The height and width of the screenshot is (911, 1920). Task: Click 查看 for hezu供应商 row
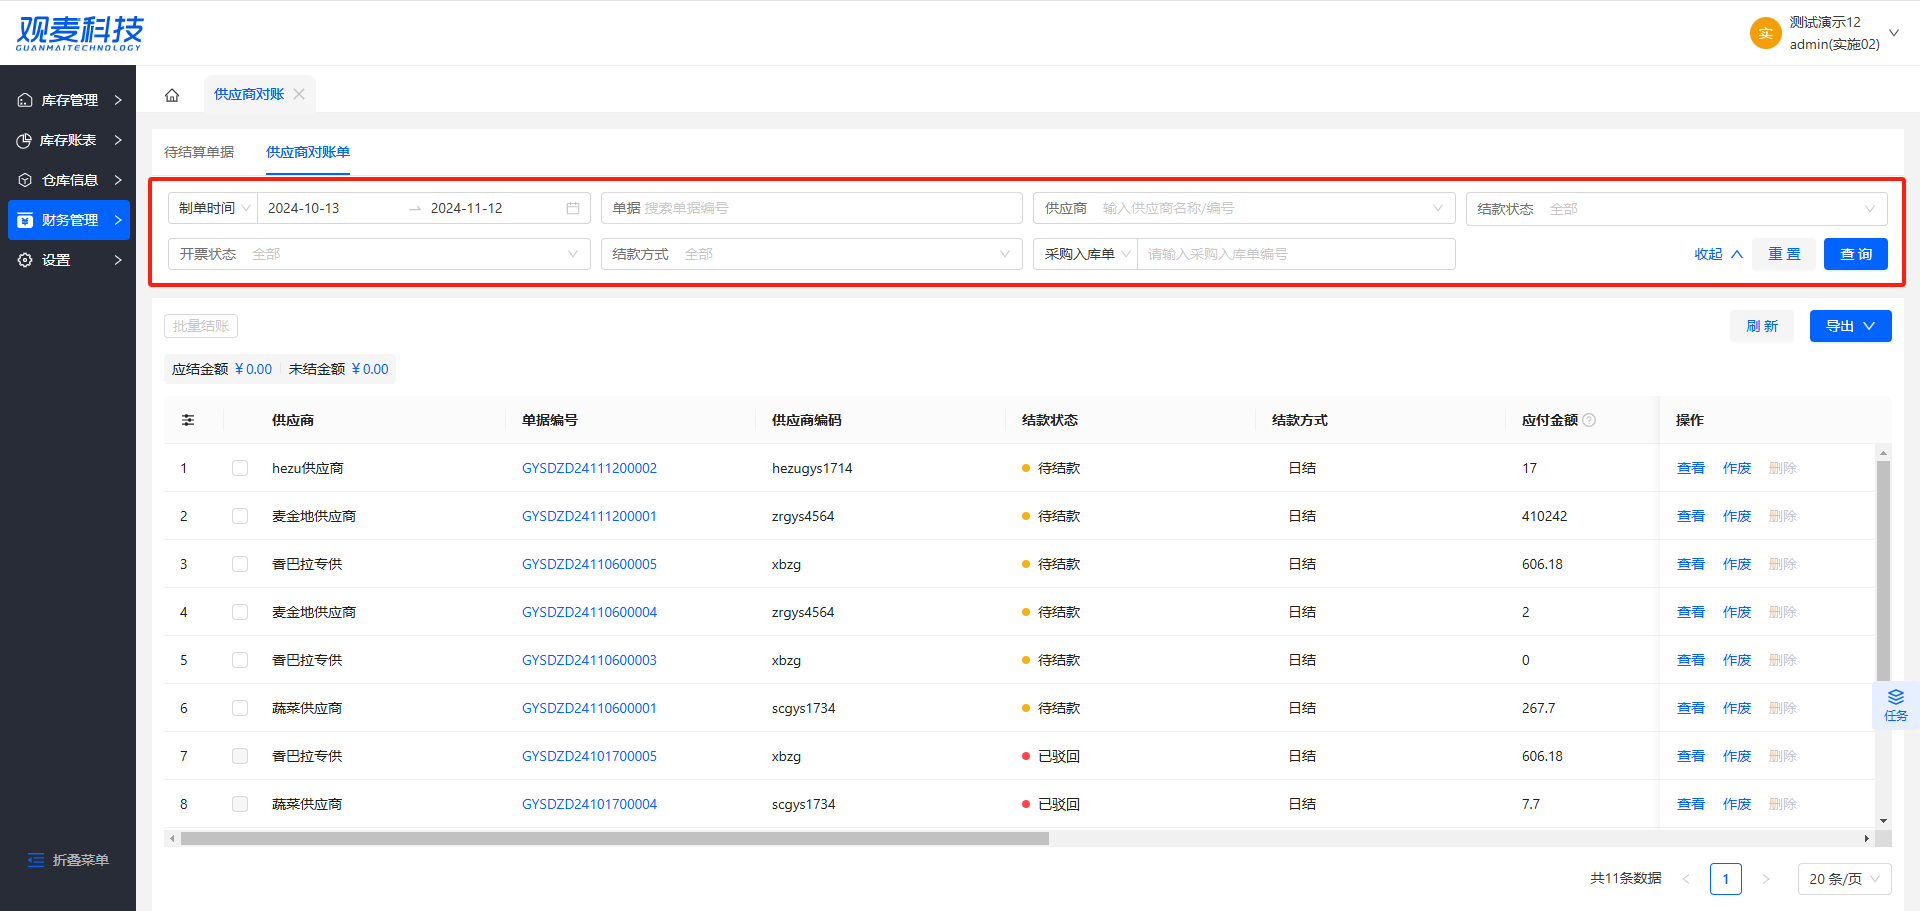(1690, 468)
